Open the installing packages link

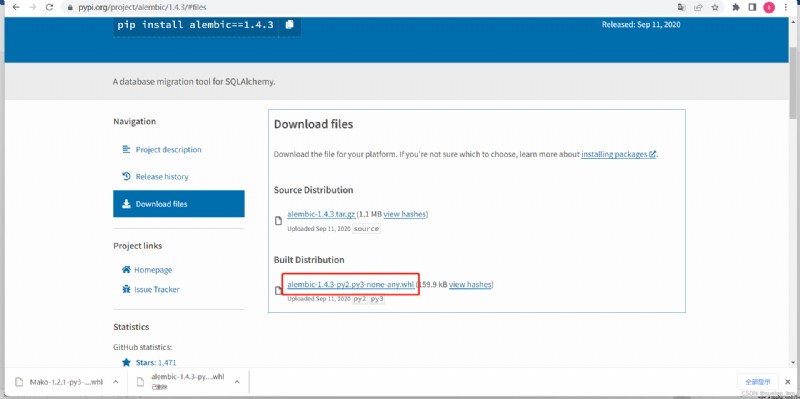[x=618, y=154]
